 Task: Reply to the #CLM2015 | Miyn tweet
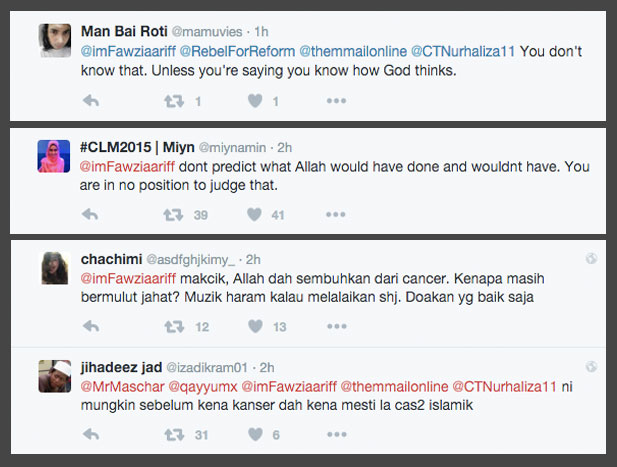(x=90, y=214)
